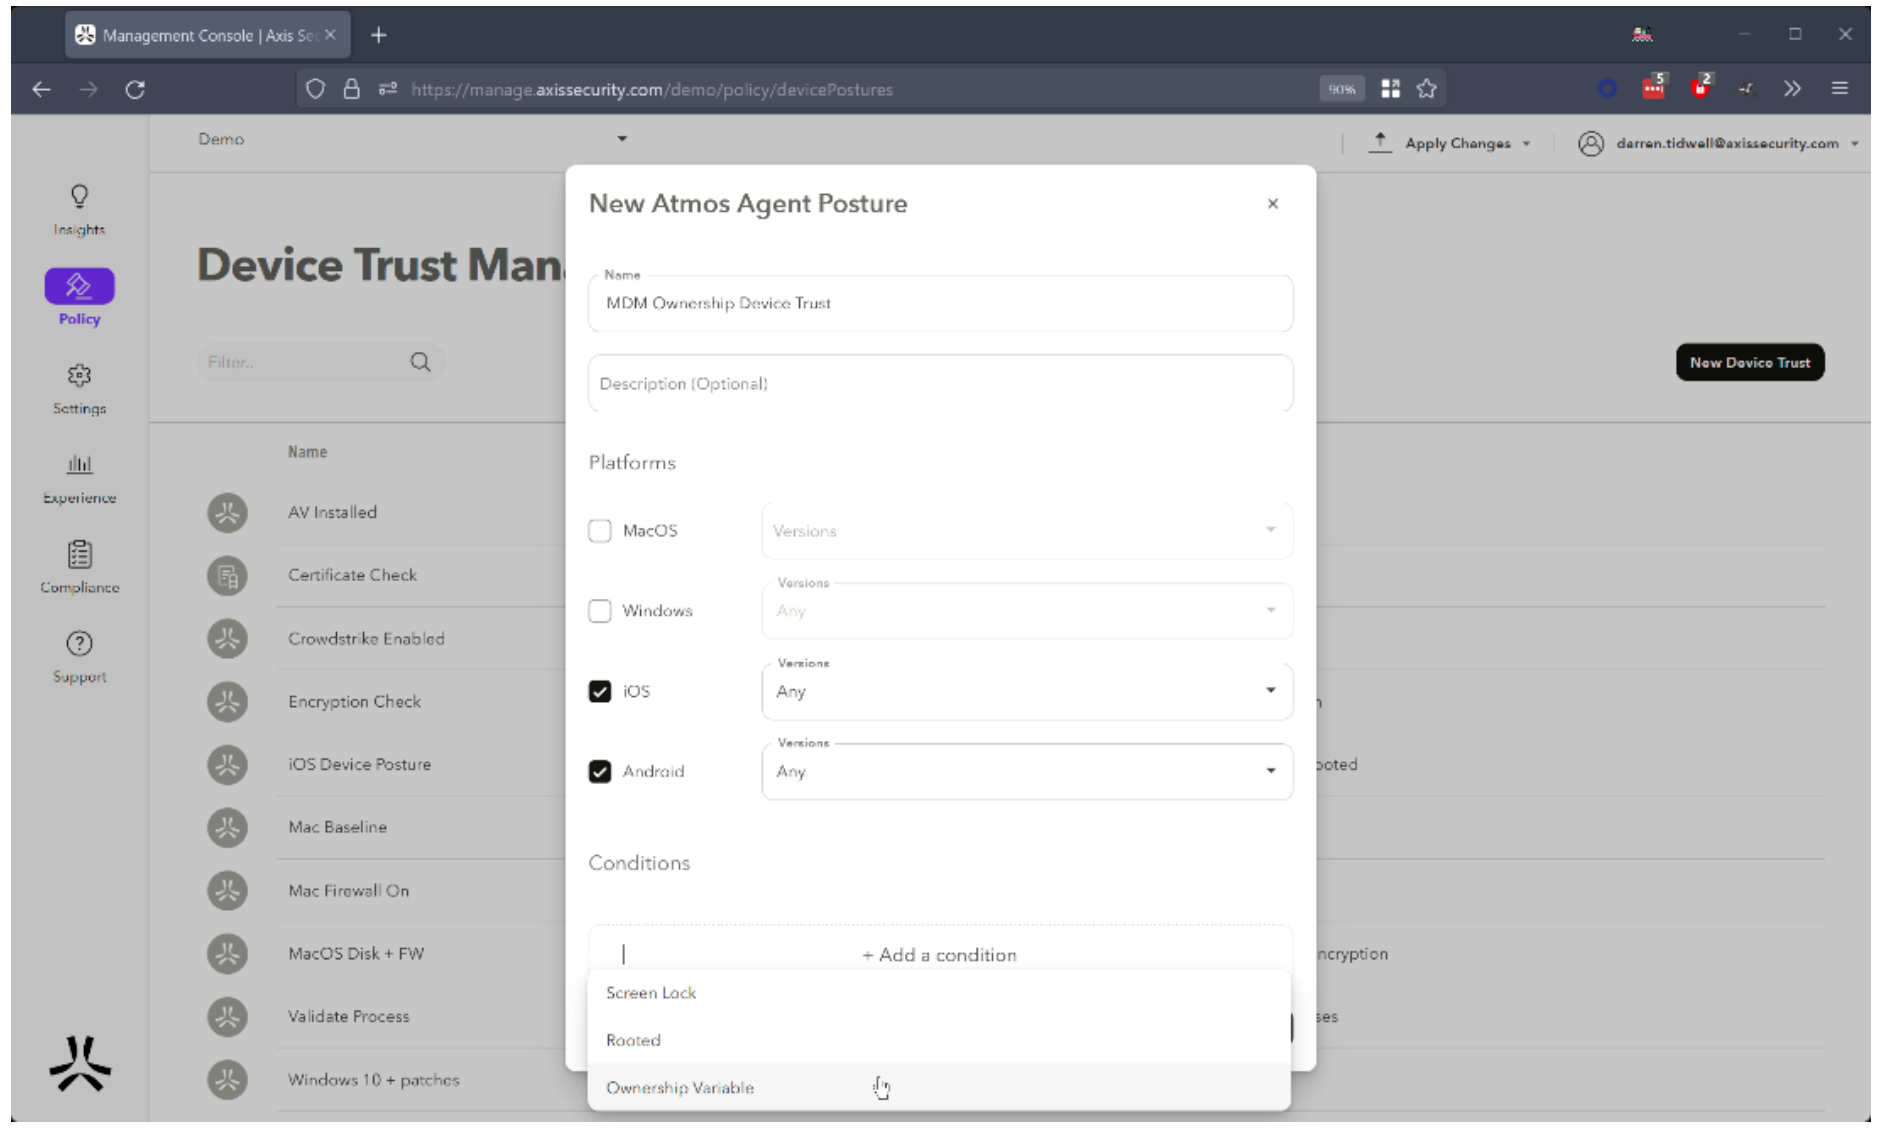Image resolution: width=1878 pixels, height=1130 pixels.
Task: Show more browser extensions chevron
Action: tap(1792, 88)
